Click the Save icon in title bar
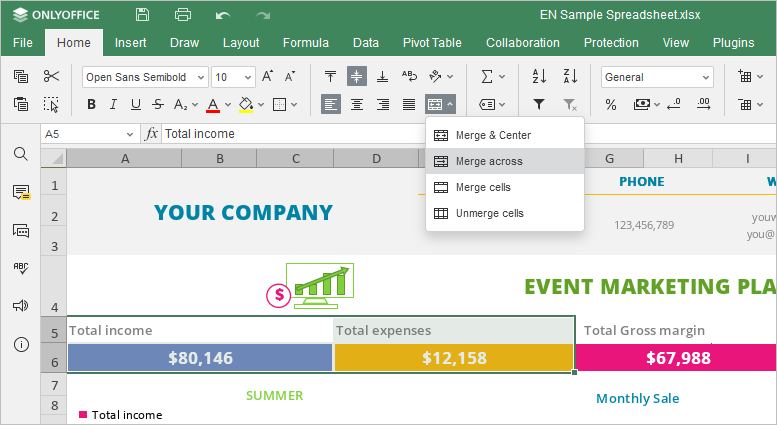The width and height of the screenshot is (777, 425). (x=143, y=15)
